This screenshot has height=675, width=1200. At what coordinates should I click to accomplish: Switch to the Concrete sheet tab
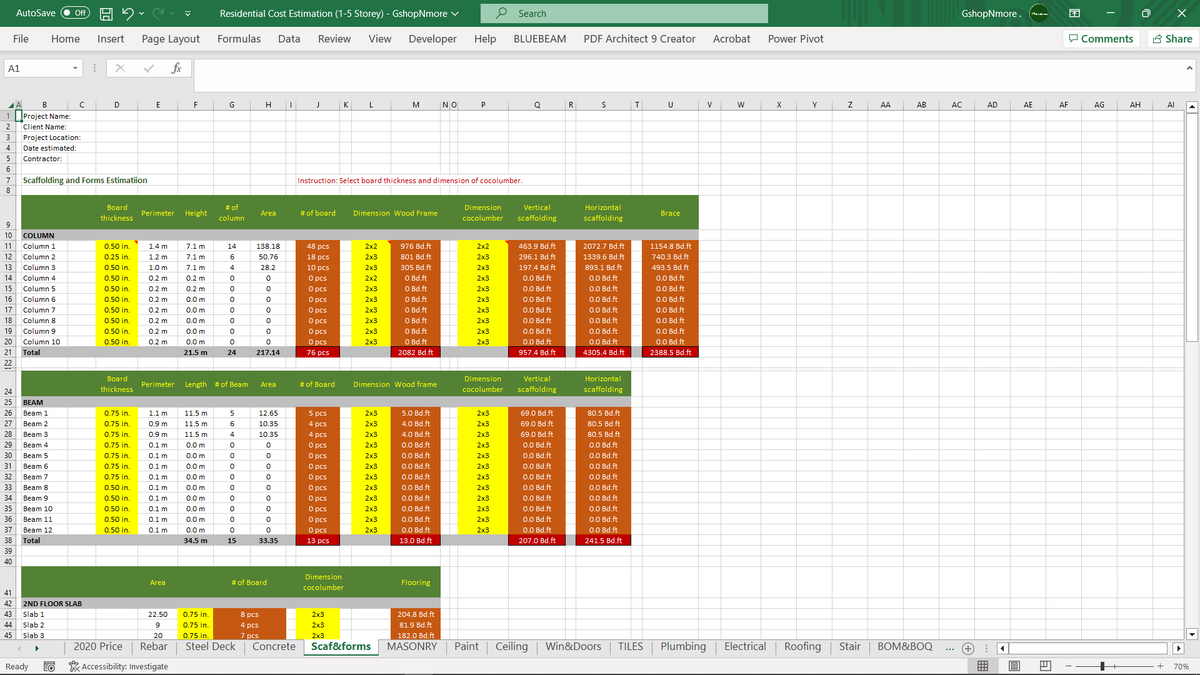[274, 646]
